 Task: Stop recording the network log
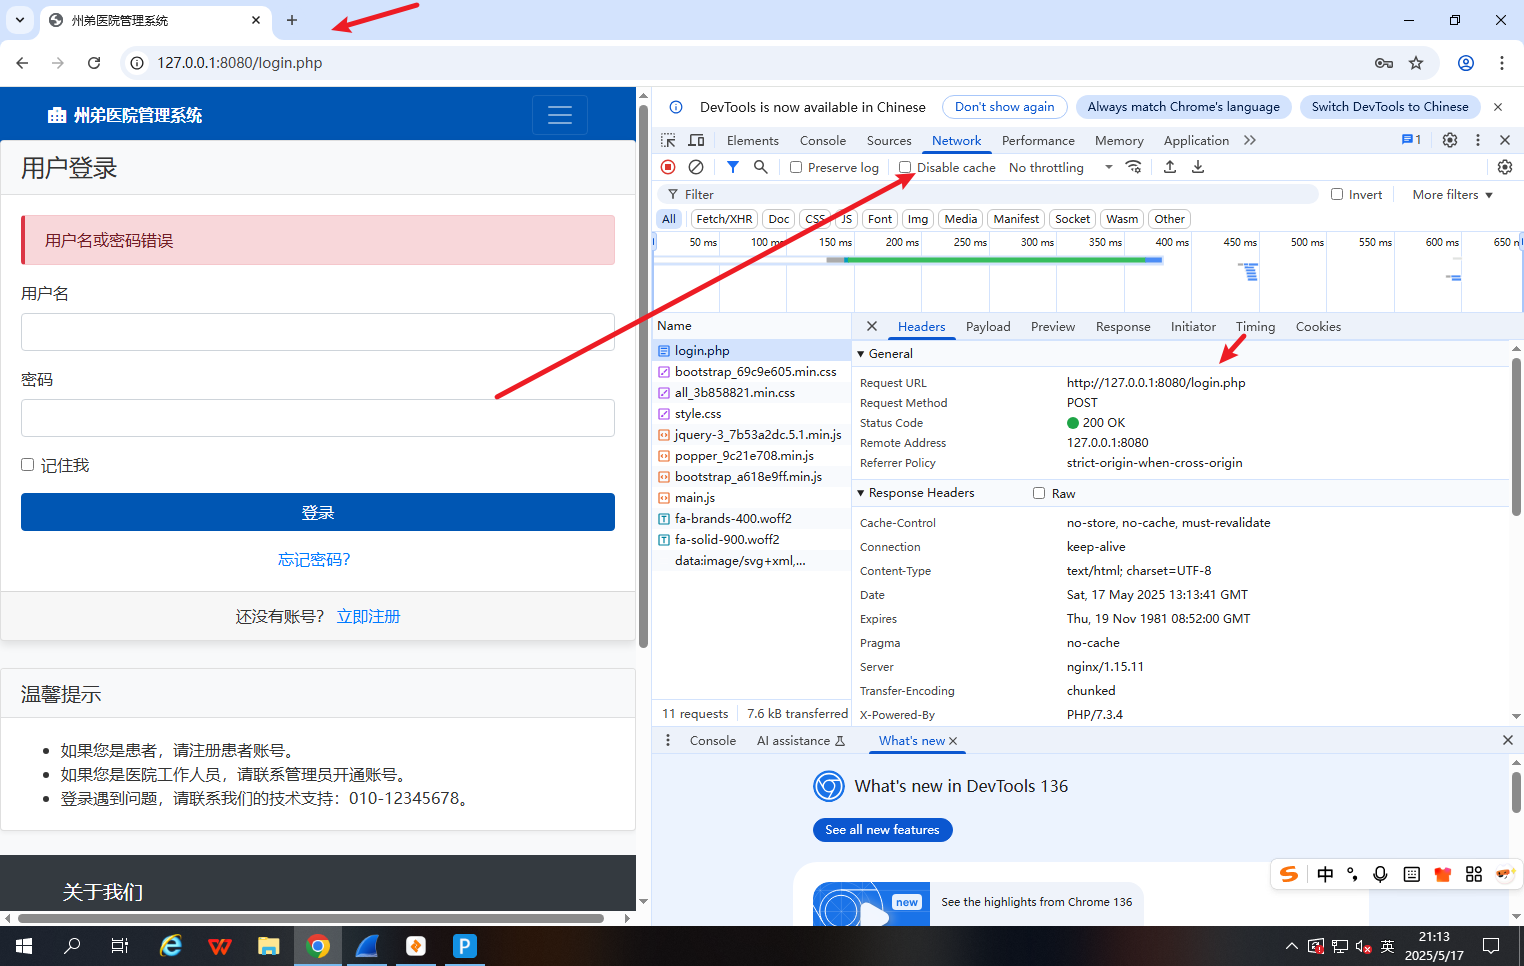pos(668,167)
